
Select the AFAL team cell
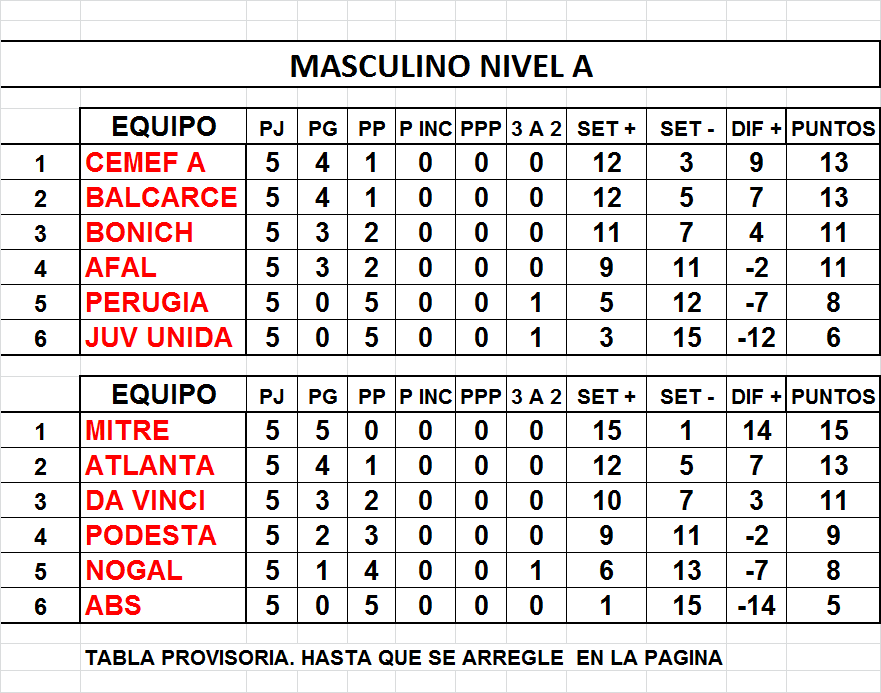point(163,268)
